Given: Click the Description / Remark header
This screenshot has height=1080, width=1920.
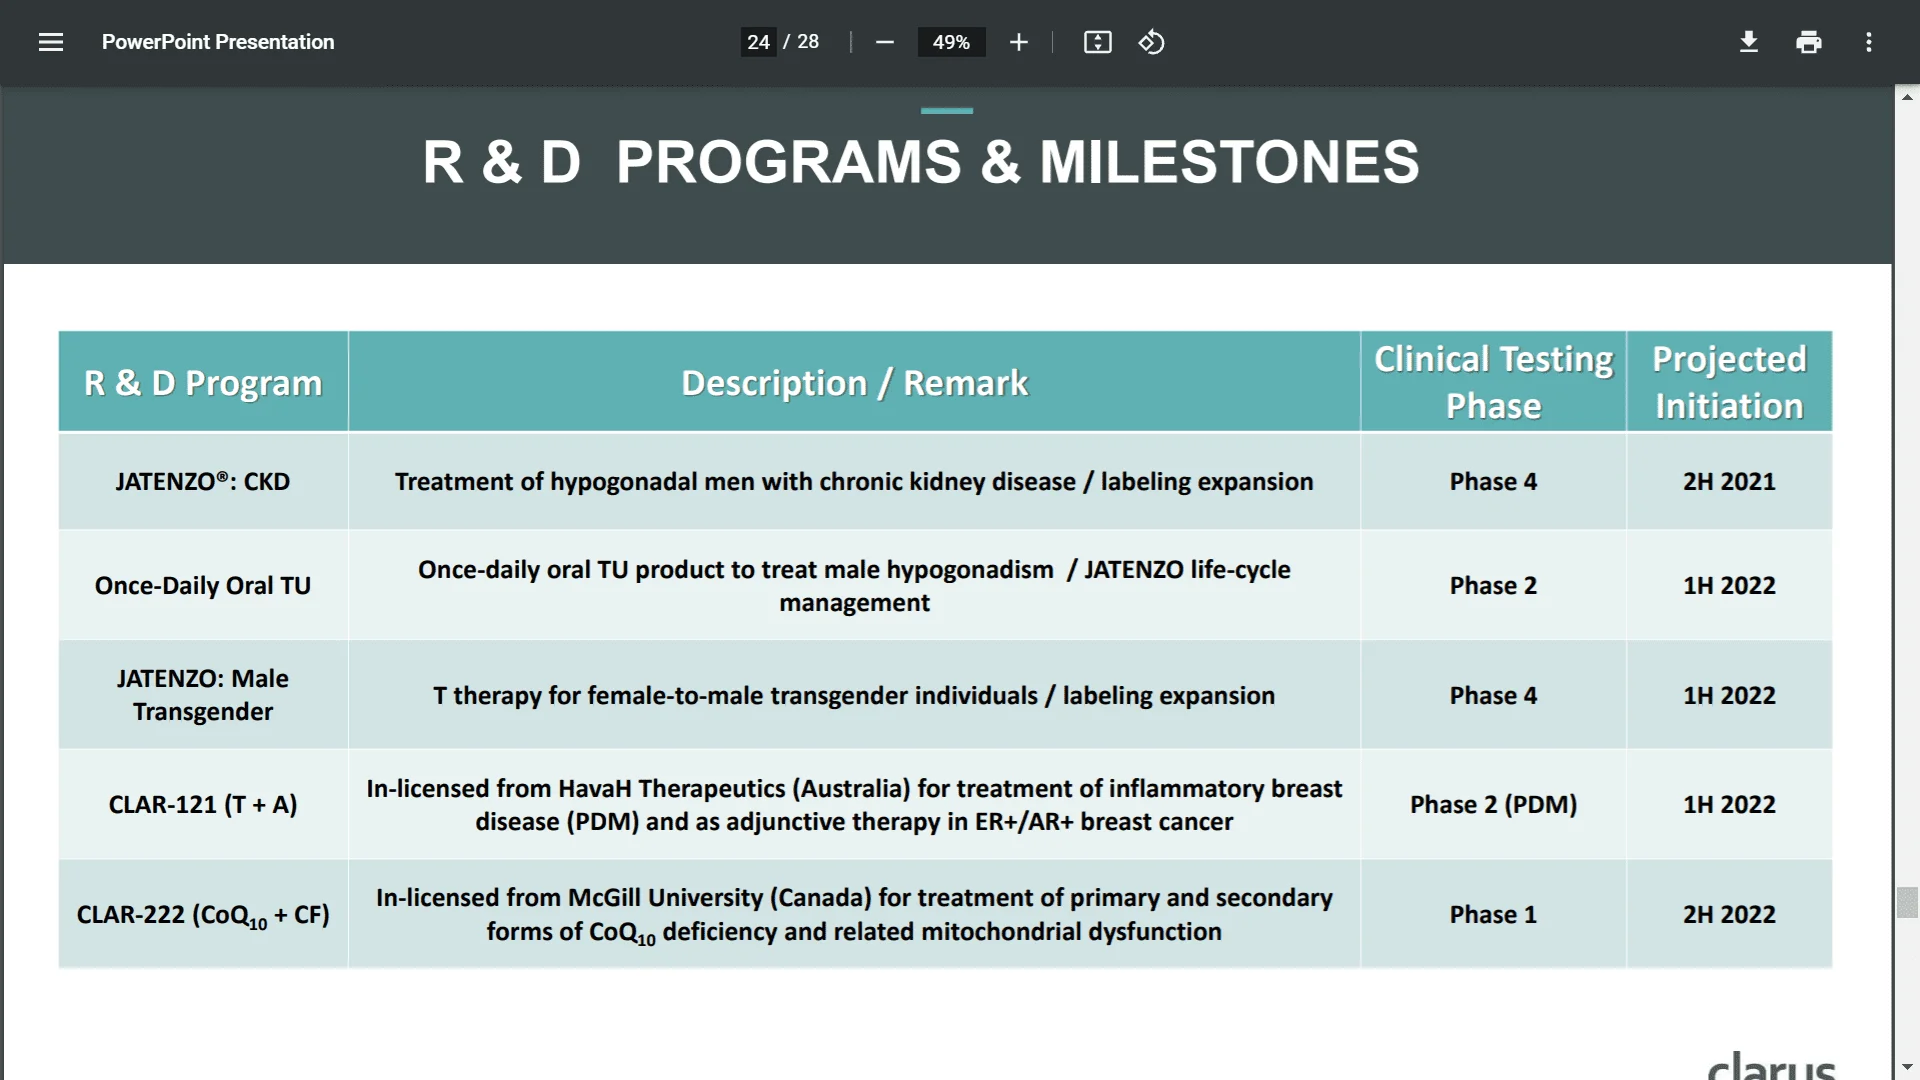Looking at the screenshot, I should (x=854, y=382).
